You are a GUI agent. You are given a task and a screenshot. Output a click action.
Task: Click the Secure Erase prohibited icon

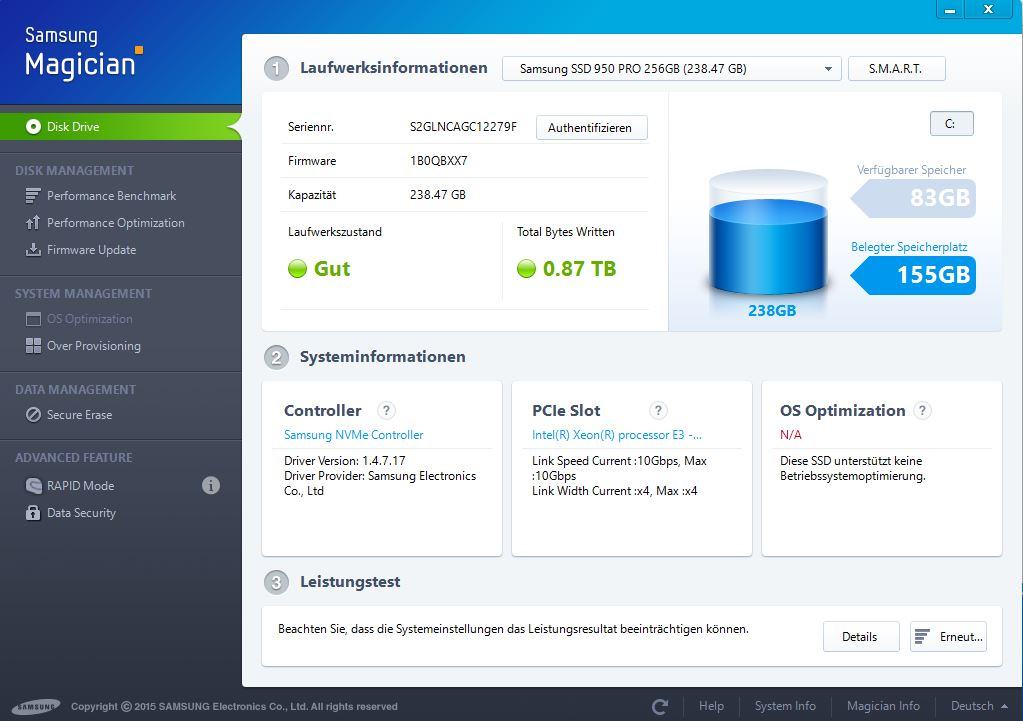[33, 415]
